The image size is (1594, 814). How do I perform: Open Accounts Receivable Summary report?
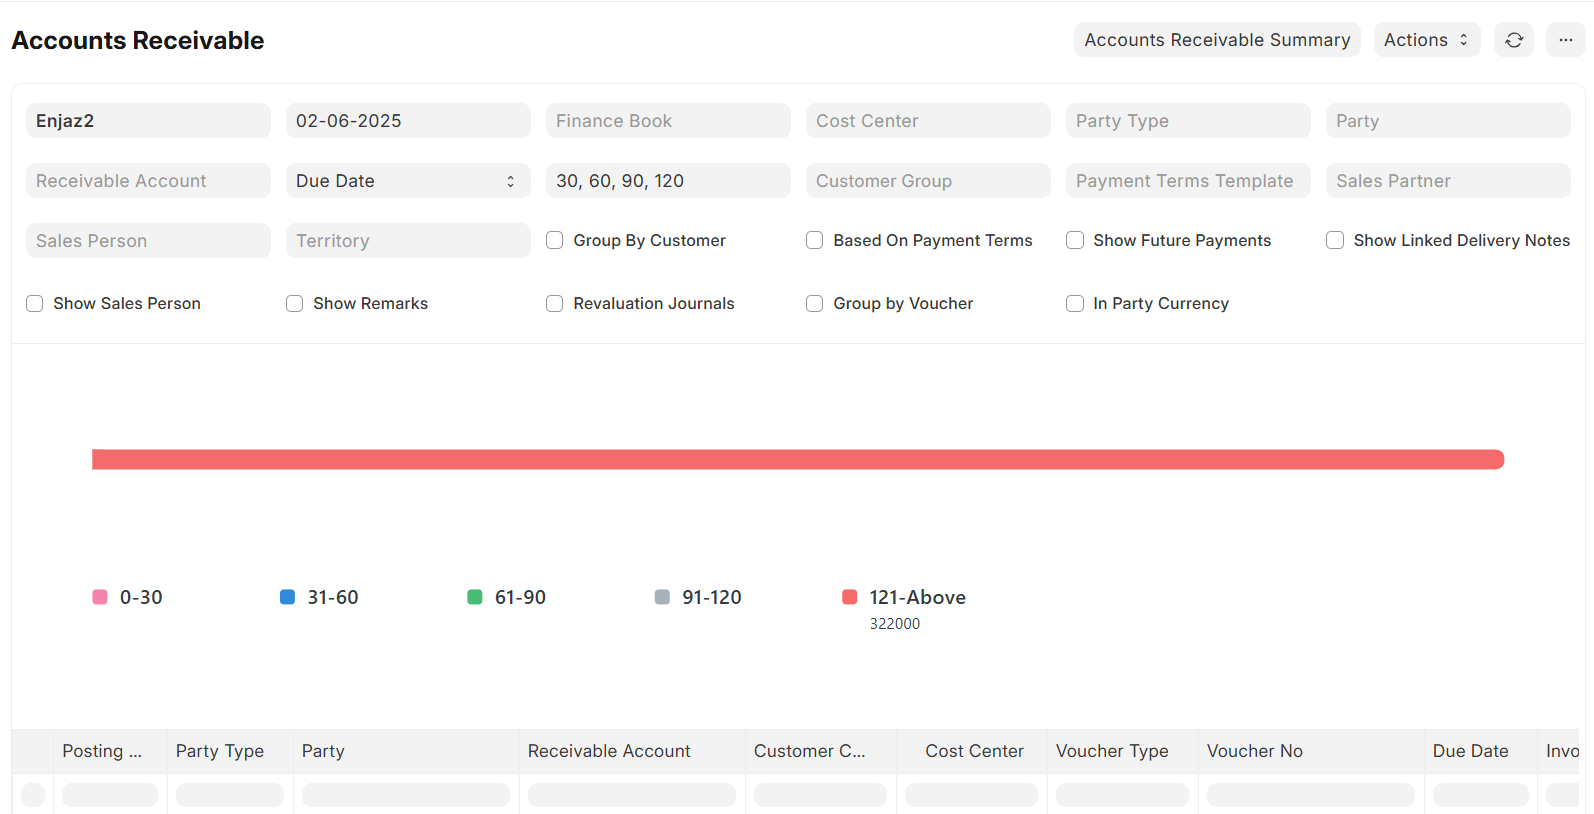click(1217, 40)
